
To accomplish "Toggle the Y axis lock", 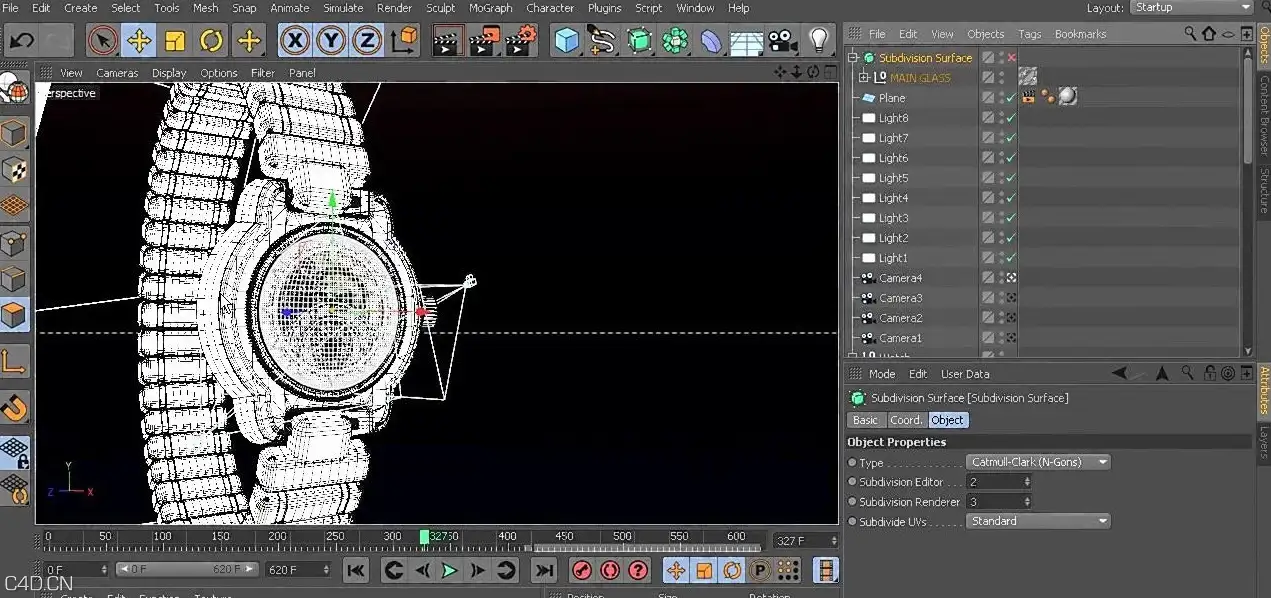I will (x=331, y=41).
